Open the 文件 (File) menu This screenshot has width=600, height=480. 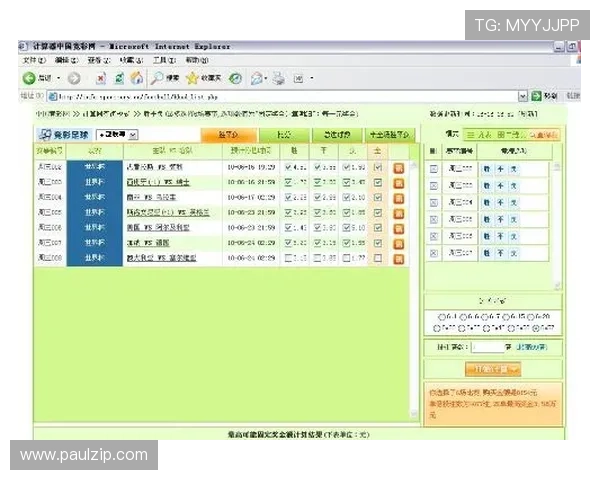coord(34,60)
